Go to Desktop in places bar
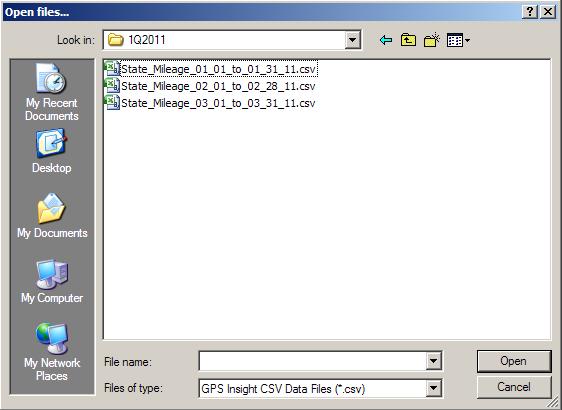 [52, 152]
